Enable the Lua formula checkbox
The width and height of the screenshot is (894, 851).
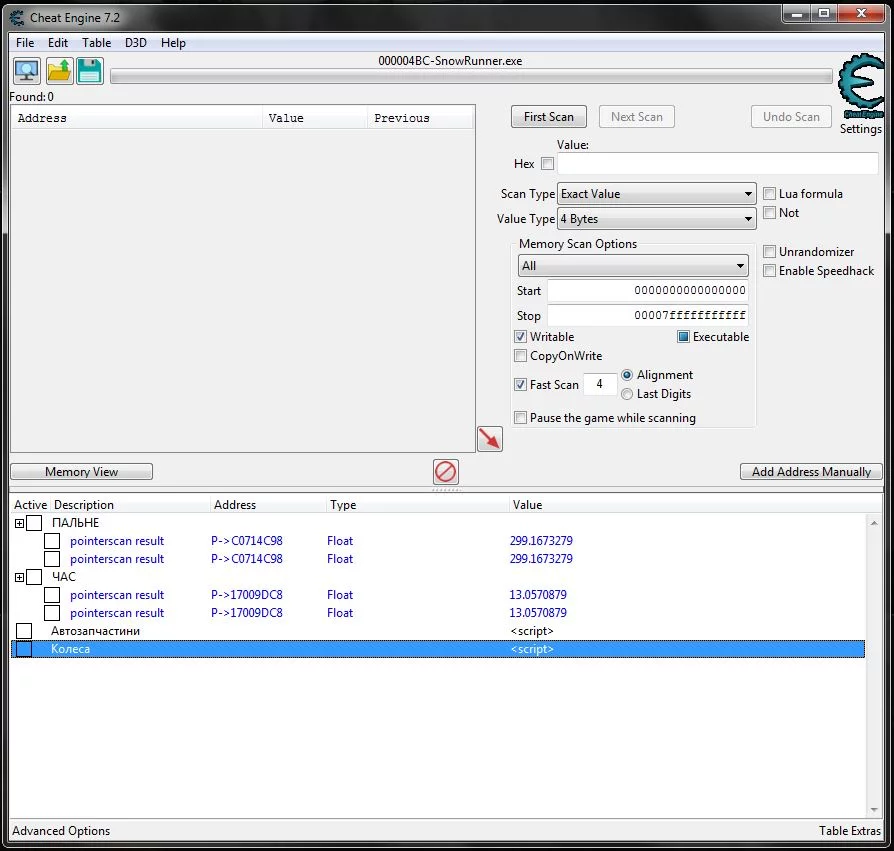[x=769, y=194]
